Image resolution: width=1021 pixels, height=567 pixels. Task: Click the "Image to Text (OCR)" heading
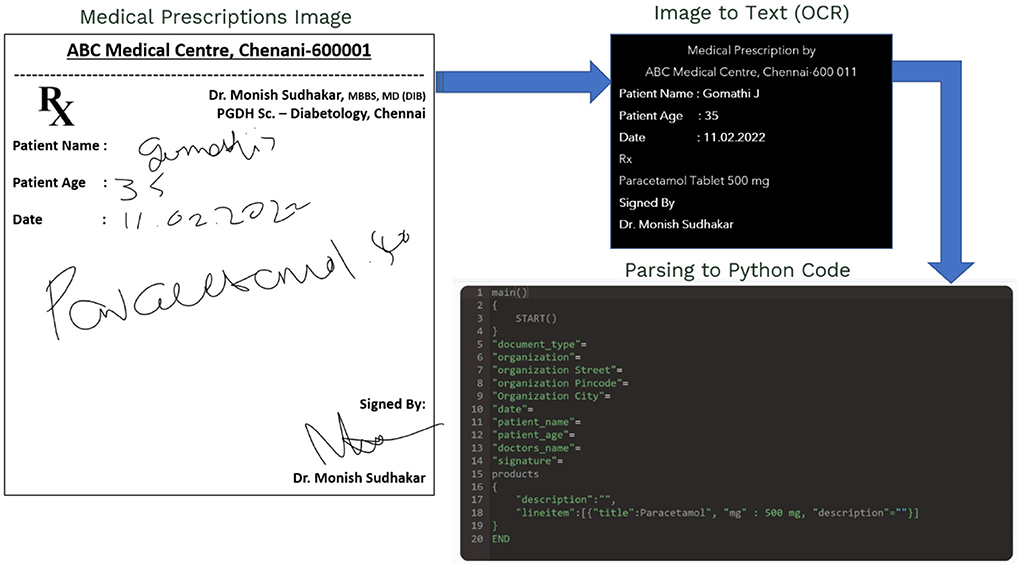click(x=751, y=14)
